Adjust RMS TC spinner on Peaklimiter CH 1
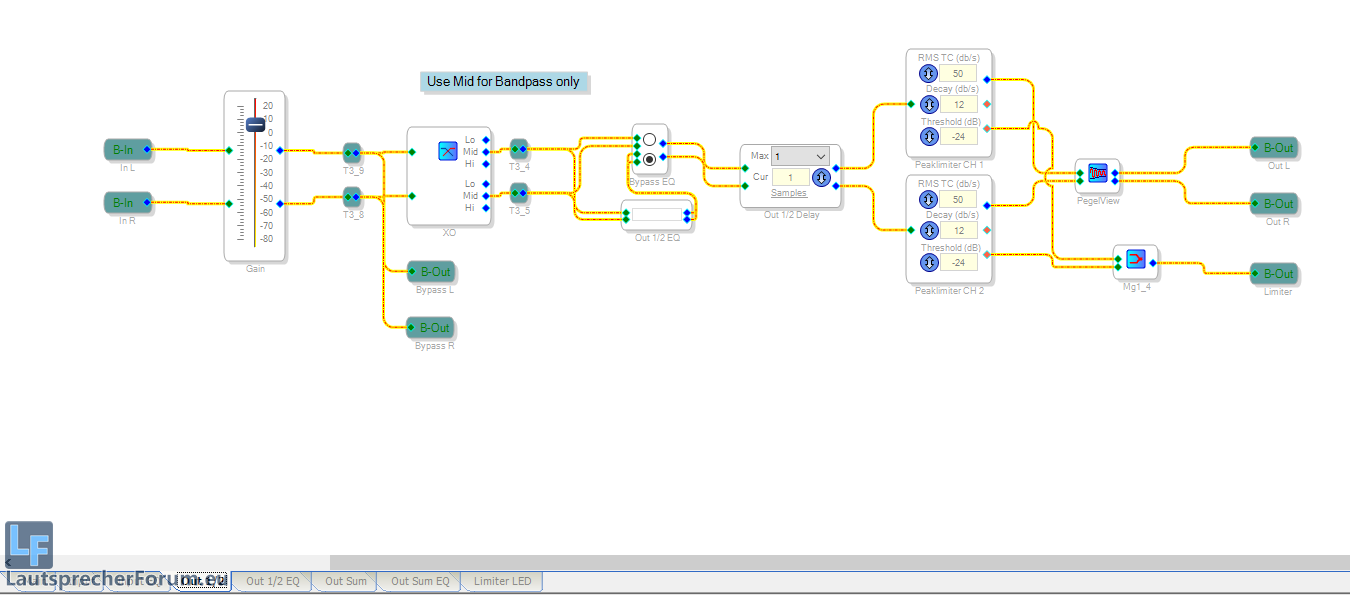Screen dimensions: 1350x596 (x=928, y=75)
